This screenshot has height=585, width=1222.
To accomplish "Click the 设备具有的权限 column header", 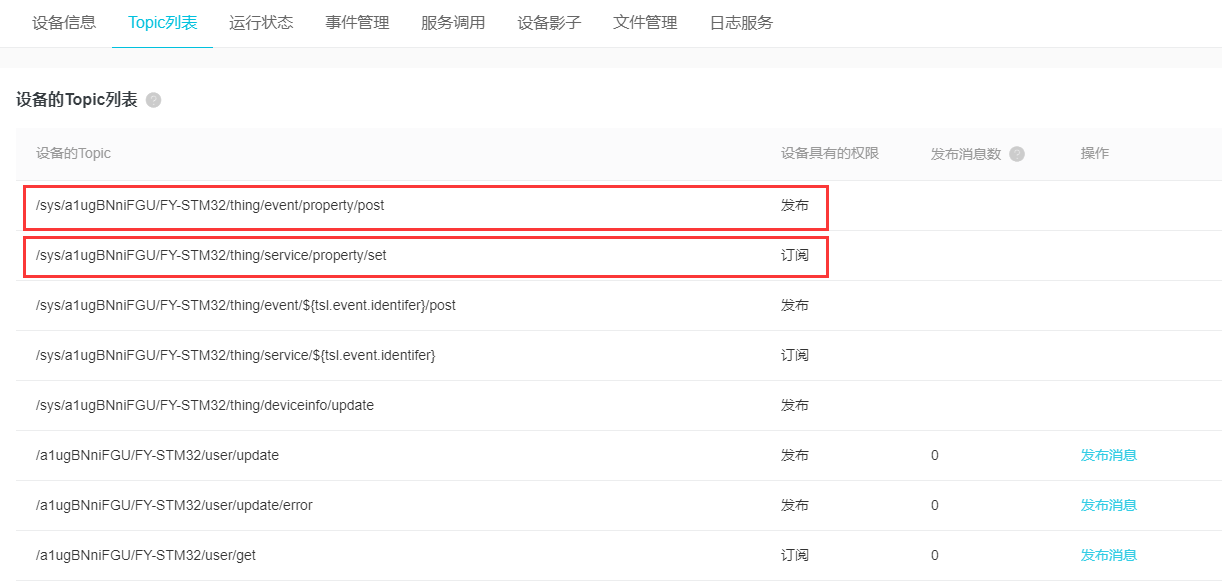I will click(x=829, y=154).
